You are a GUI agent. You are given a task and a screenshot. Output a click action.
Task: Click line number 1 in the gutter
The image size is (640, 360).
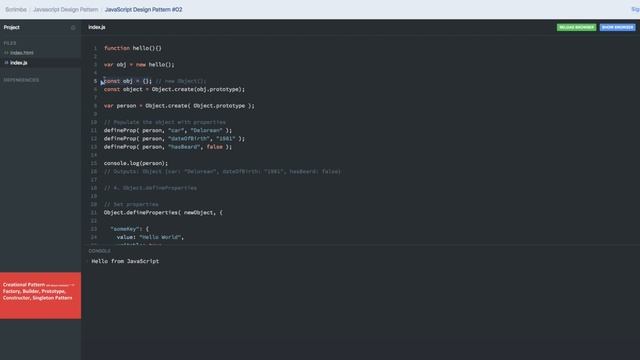(x=96, y=48)
